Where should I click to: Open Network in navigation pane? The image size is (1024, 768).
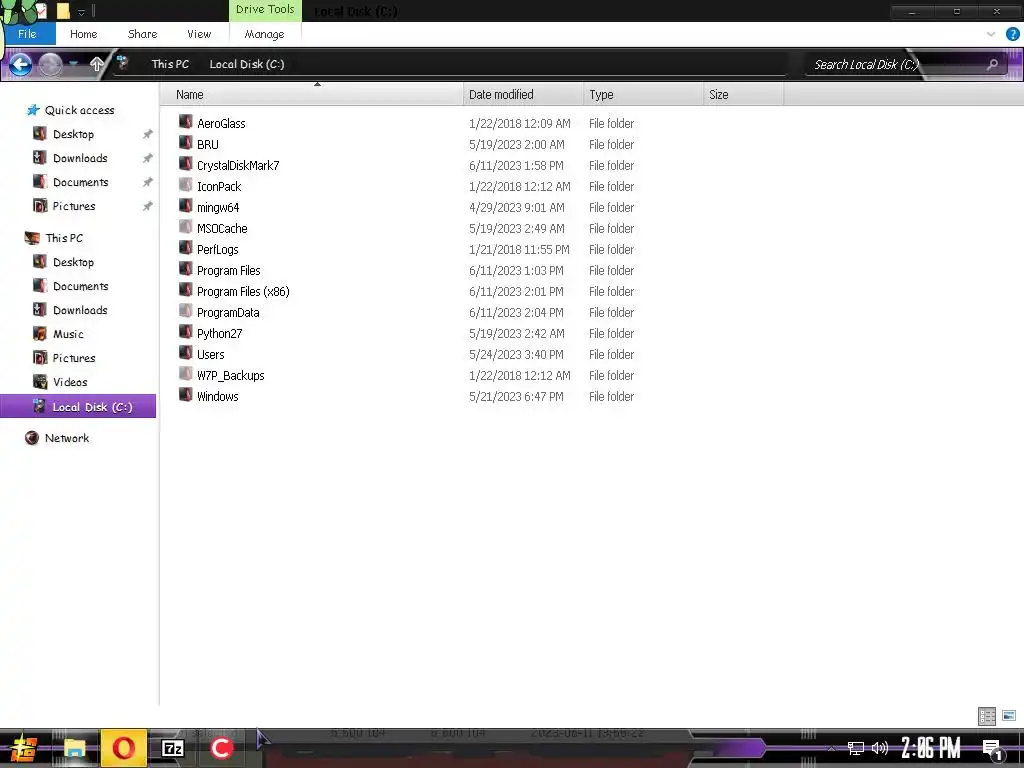pyautogui.click(x=67, y=438)
